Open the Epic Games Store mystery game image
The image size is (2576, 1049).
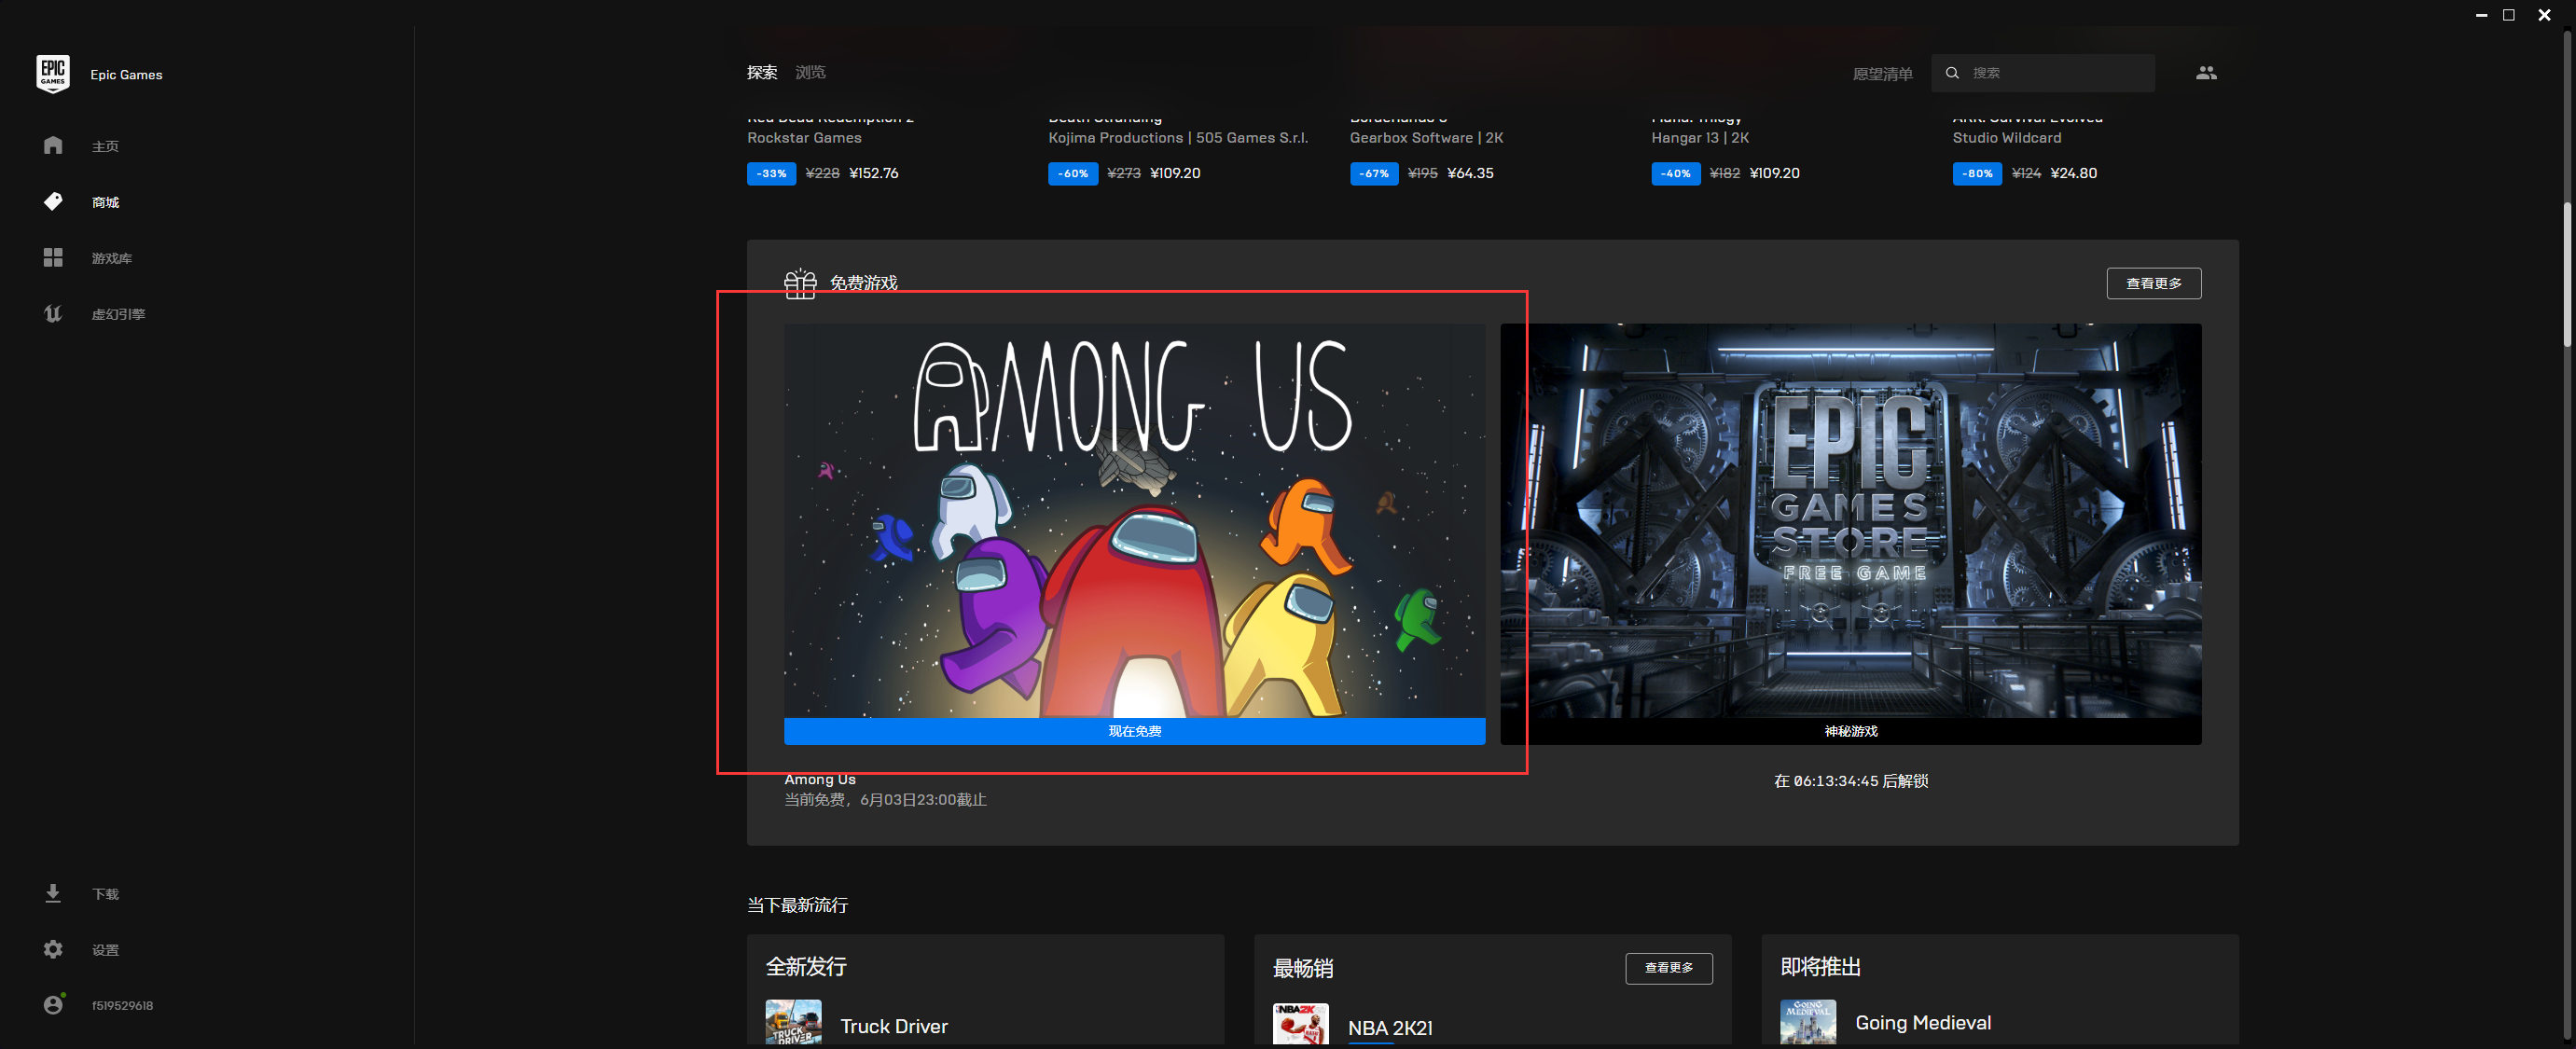point(1851,520)
